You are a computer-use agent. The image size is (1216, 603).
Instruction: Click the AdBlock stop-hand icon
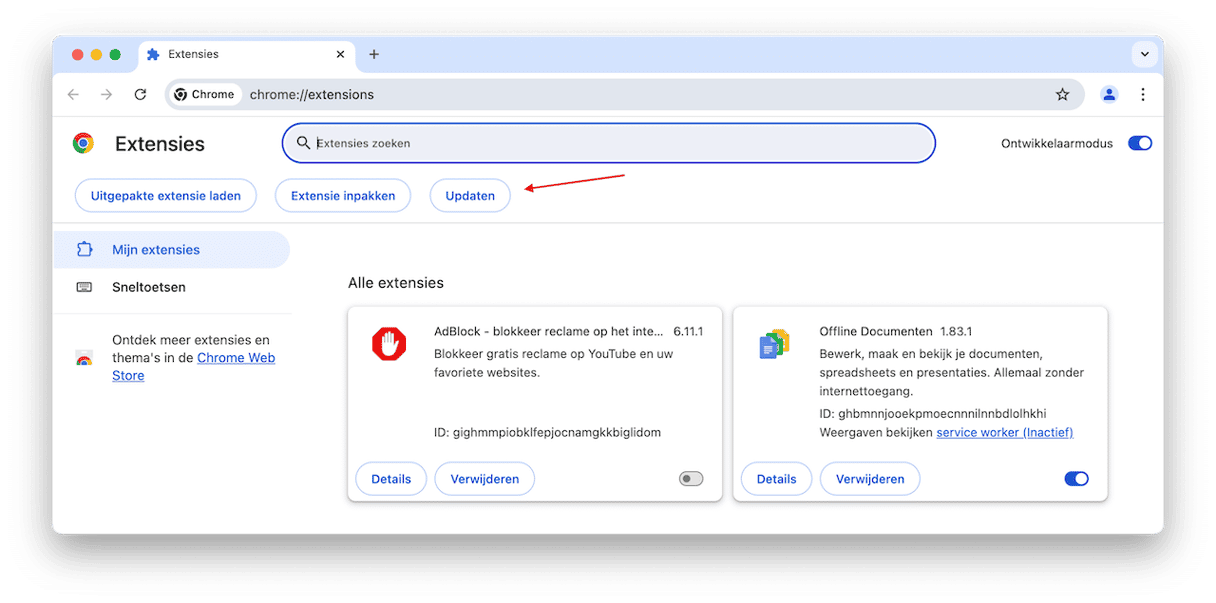pos(389,345)
